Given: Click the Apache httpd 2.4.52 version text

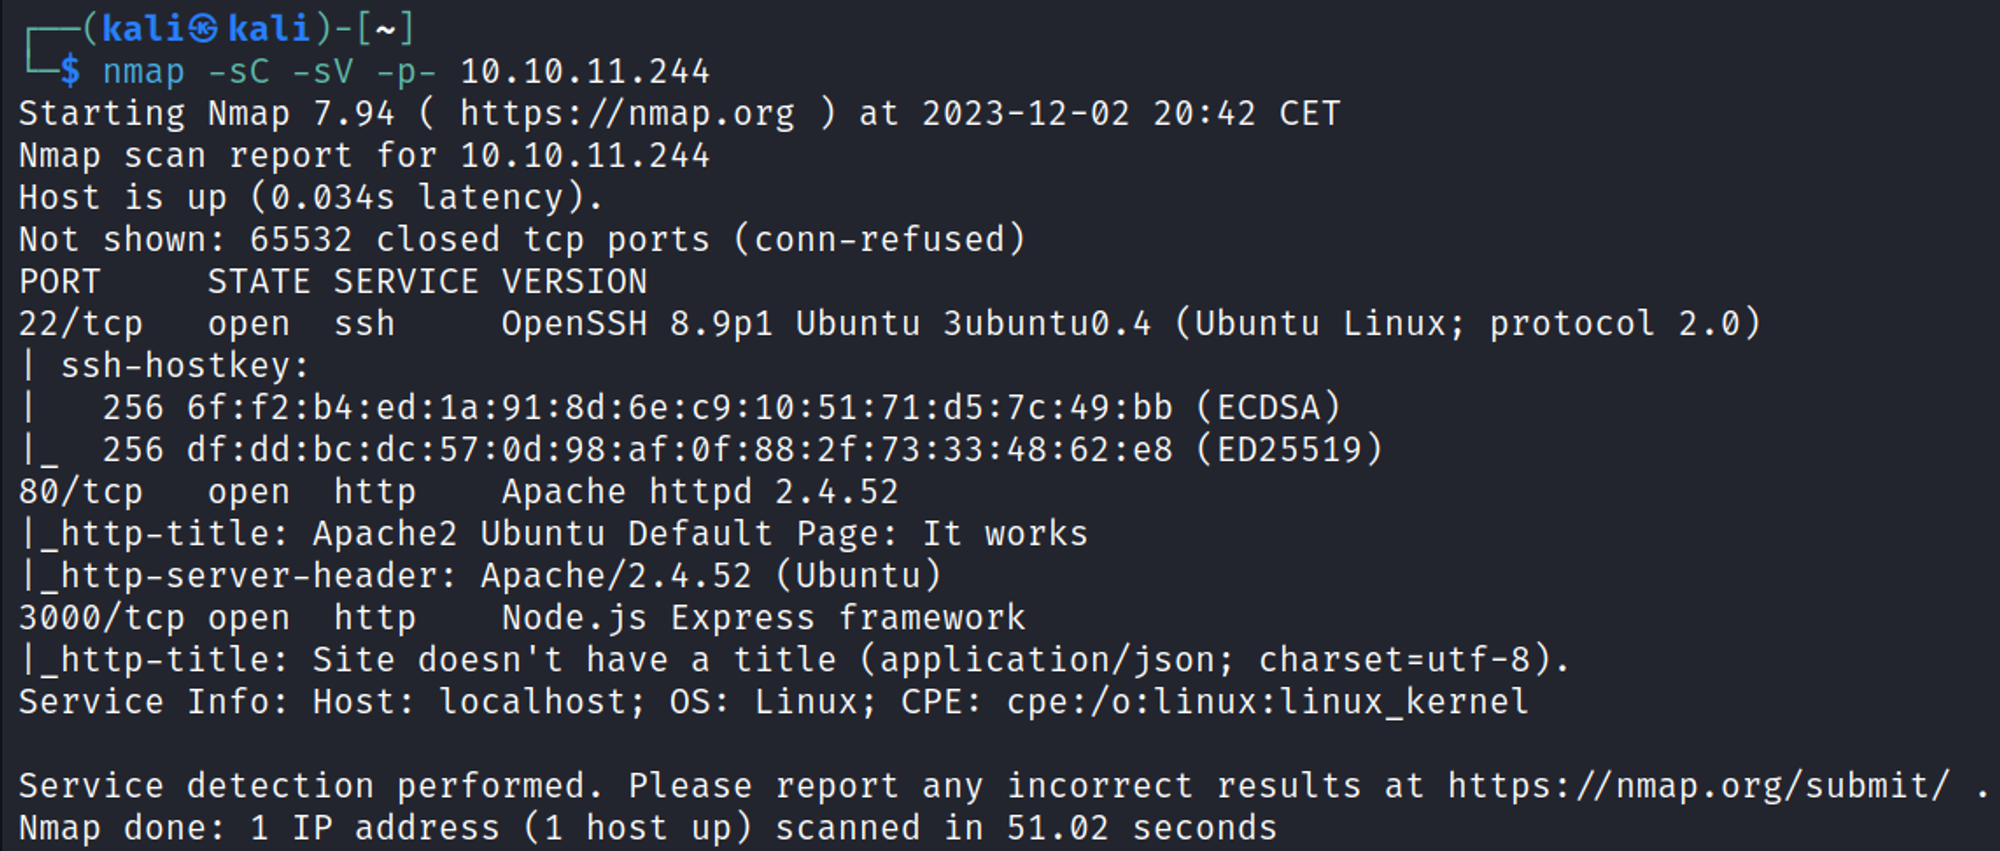Looking at the screenshot, I should (x=700, y=492).
